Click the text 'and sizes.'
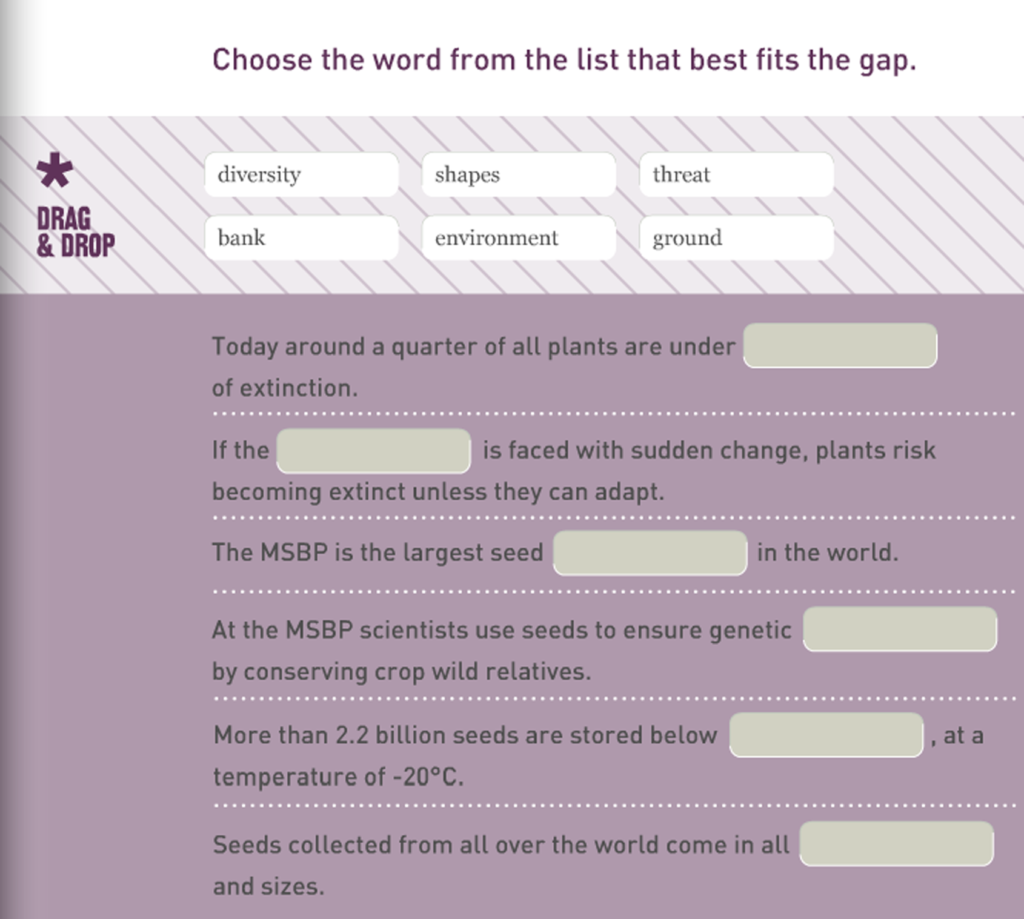 268,886
